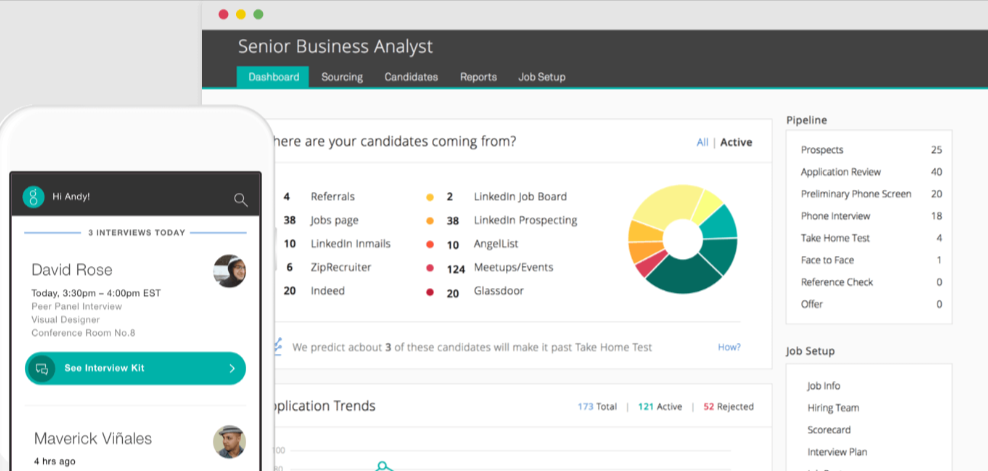988x471 pixels.
Task: Click the LinkedIn Inmails source row
Action: click(337, 244)
